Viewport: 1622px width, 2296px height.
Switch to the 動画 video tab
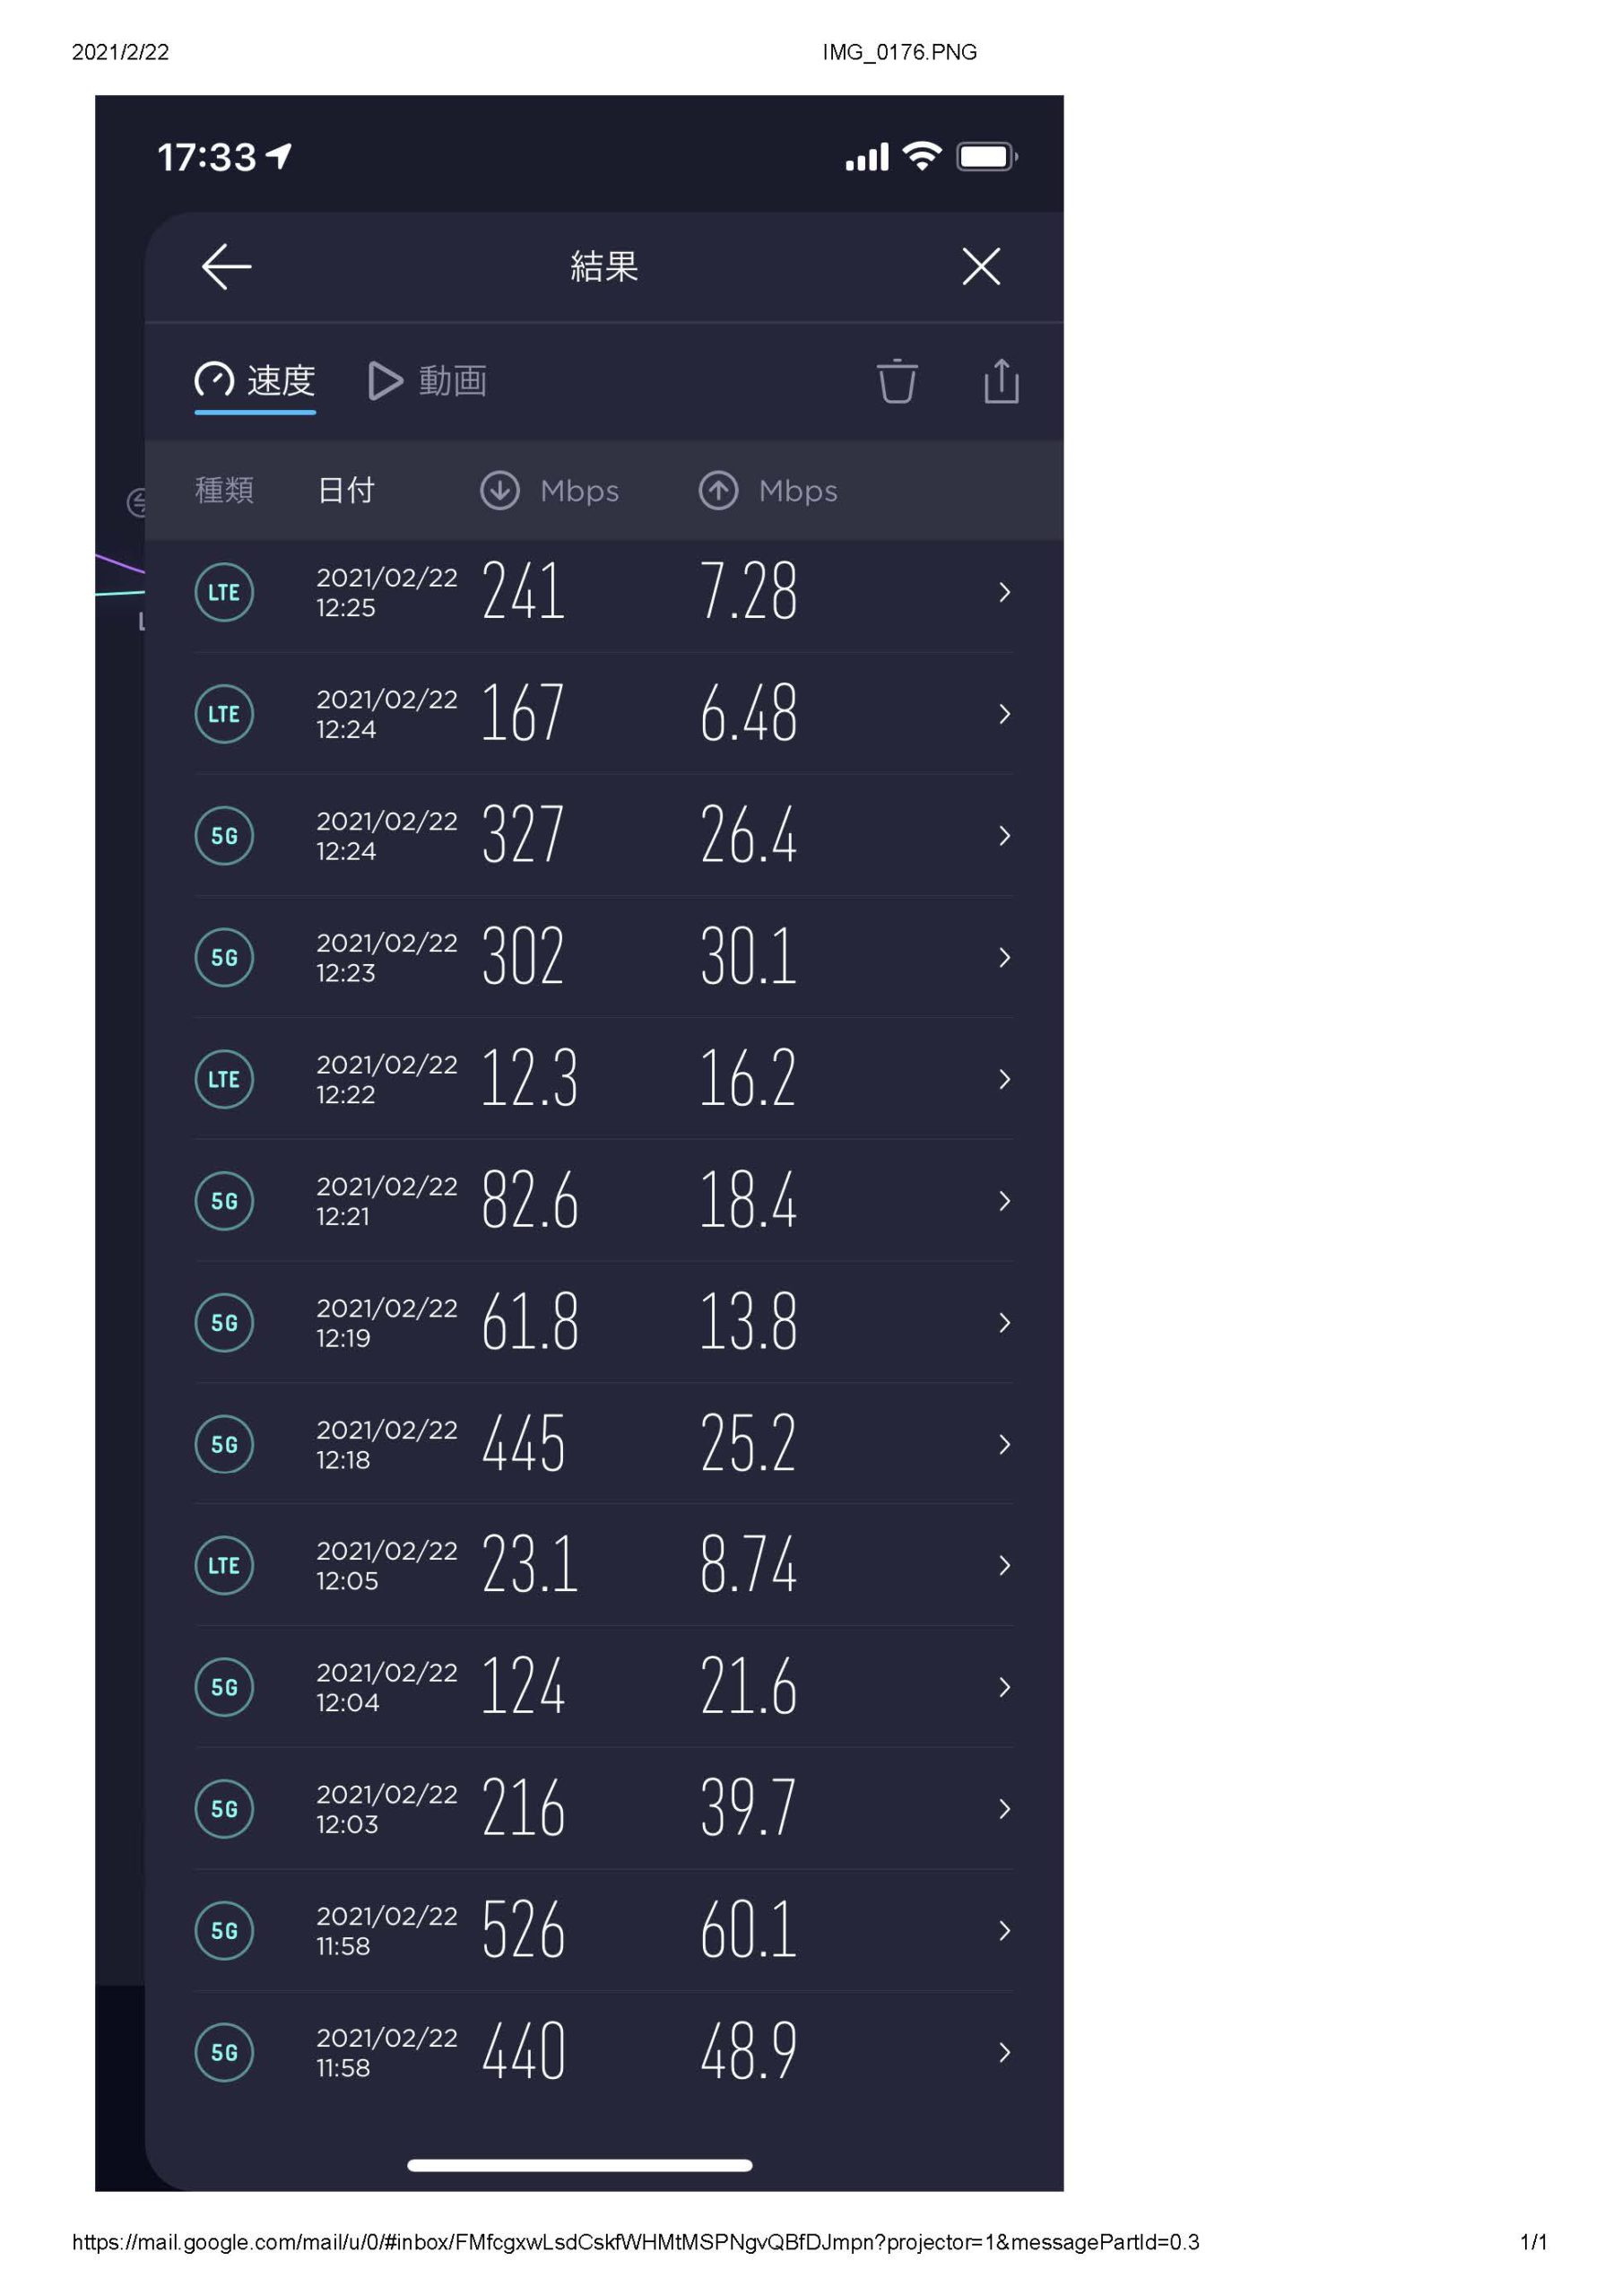[428, 381]
